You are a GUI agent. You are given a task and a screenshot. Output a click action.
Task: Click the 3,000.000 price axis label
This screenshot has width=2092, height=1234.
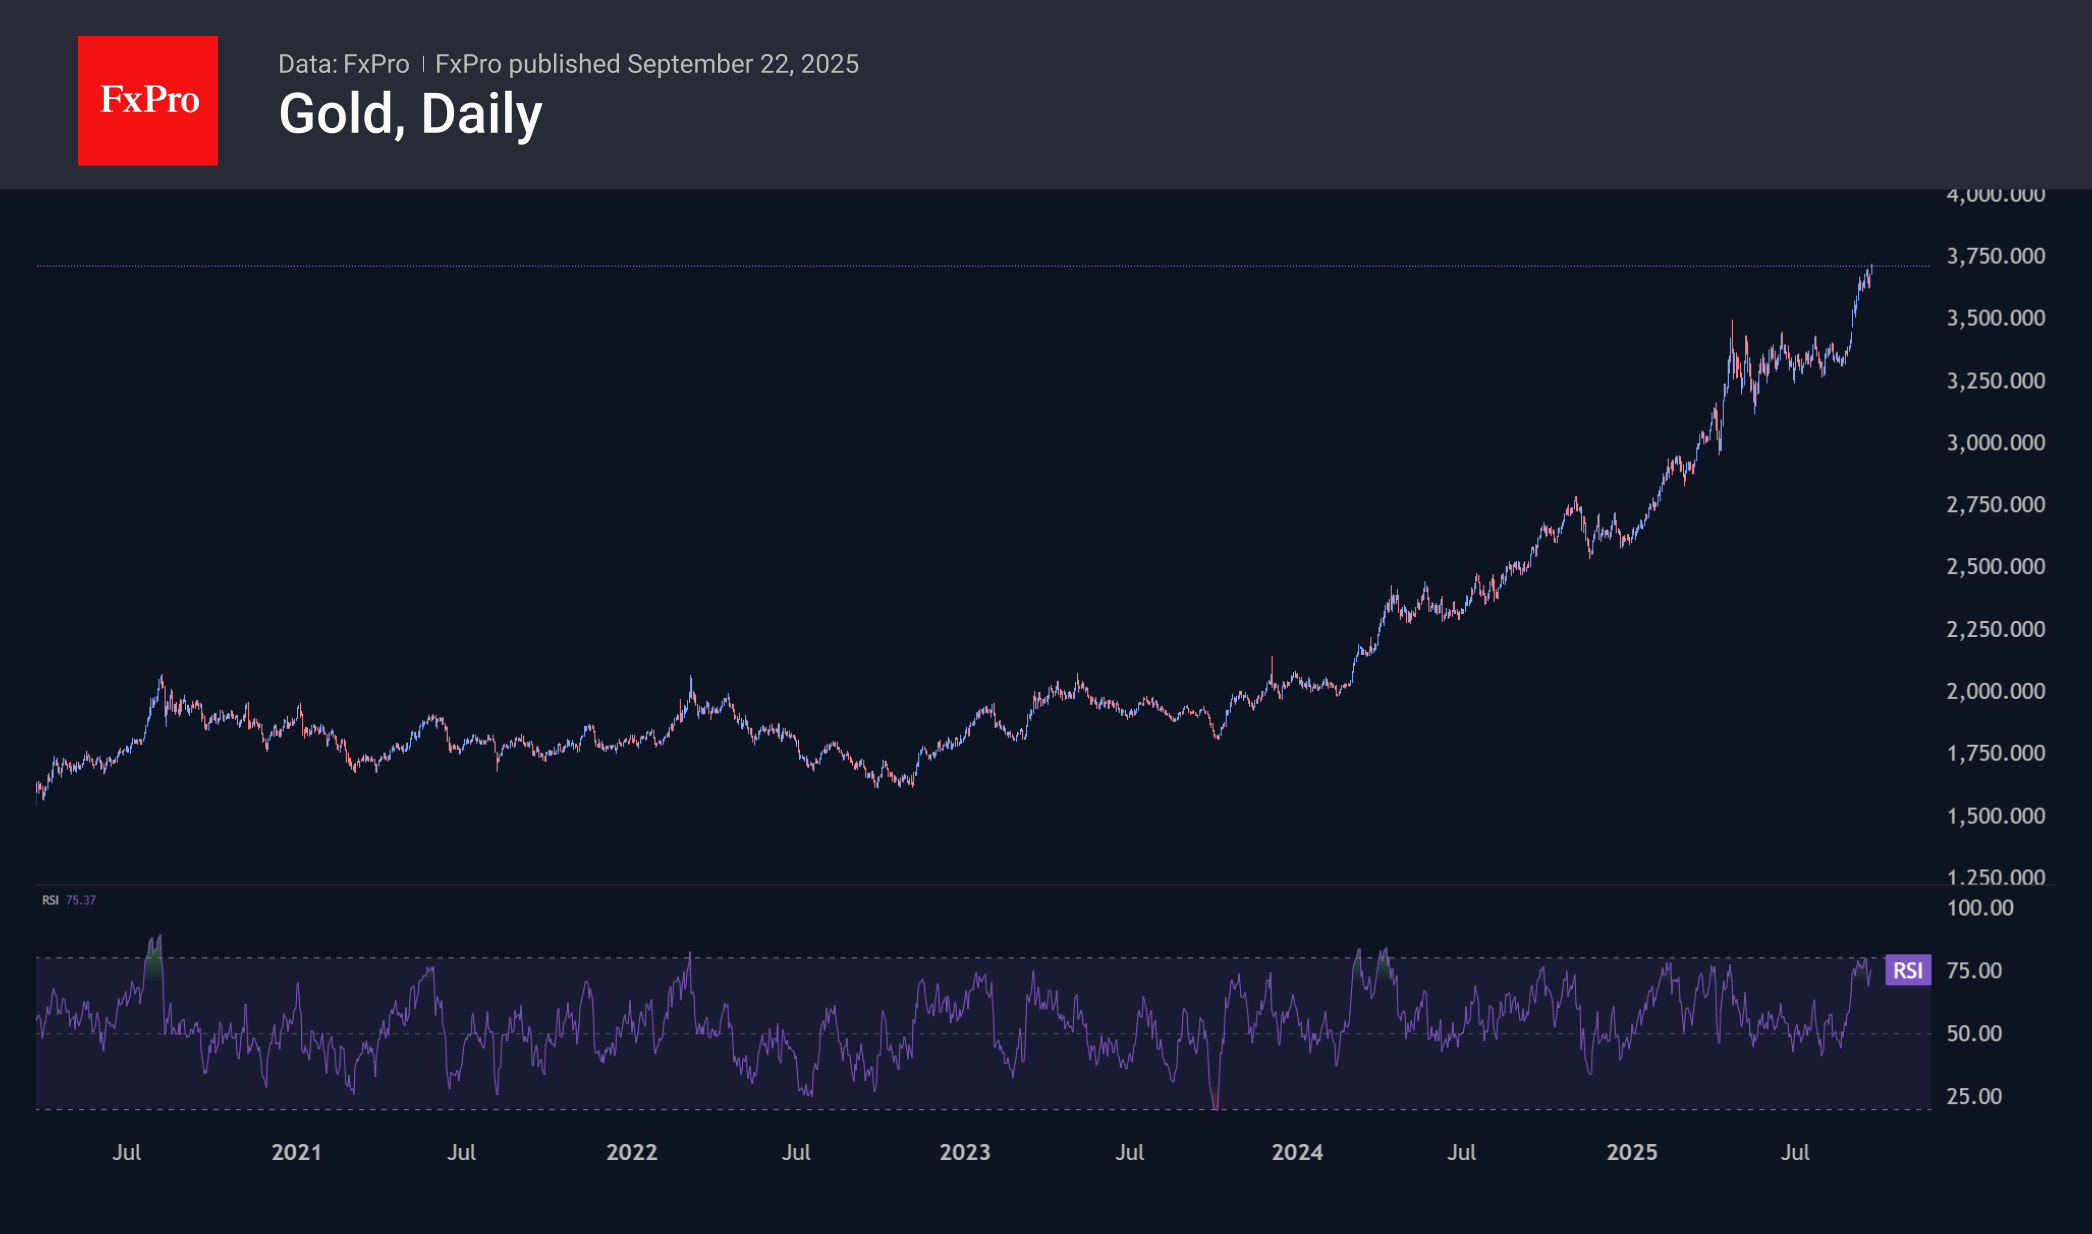[x=1995, y=442]
